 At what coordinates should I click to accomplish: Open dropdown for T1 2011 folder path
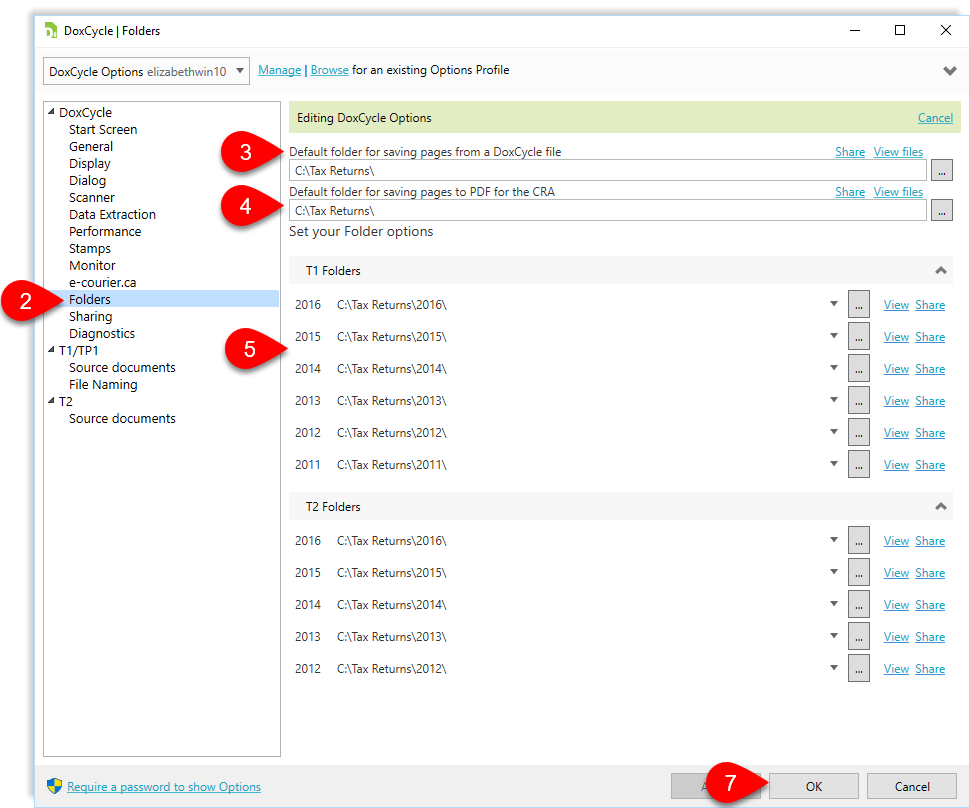pos(834,464)
